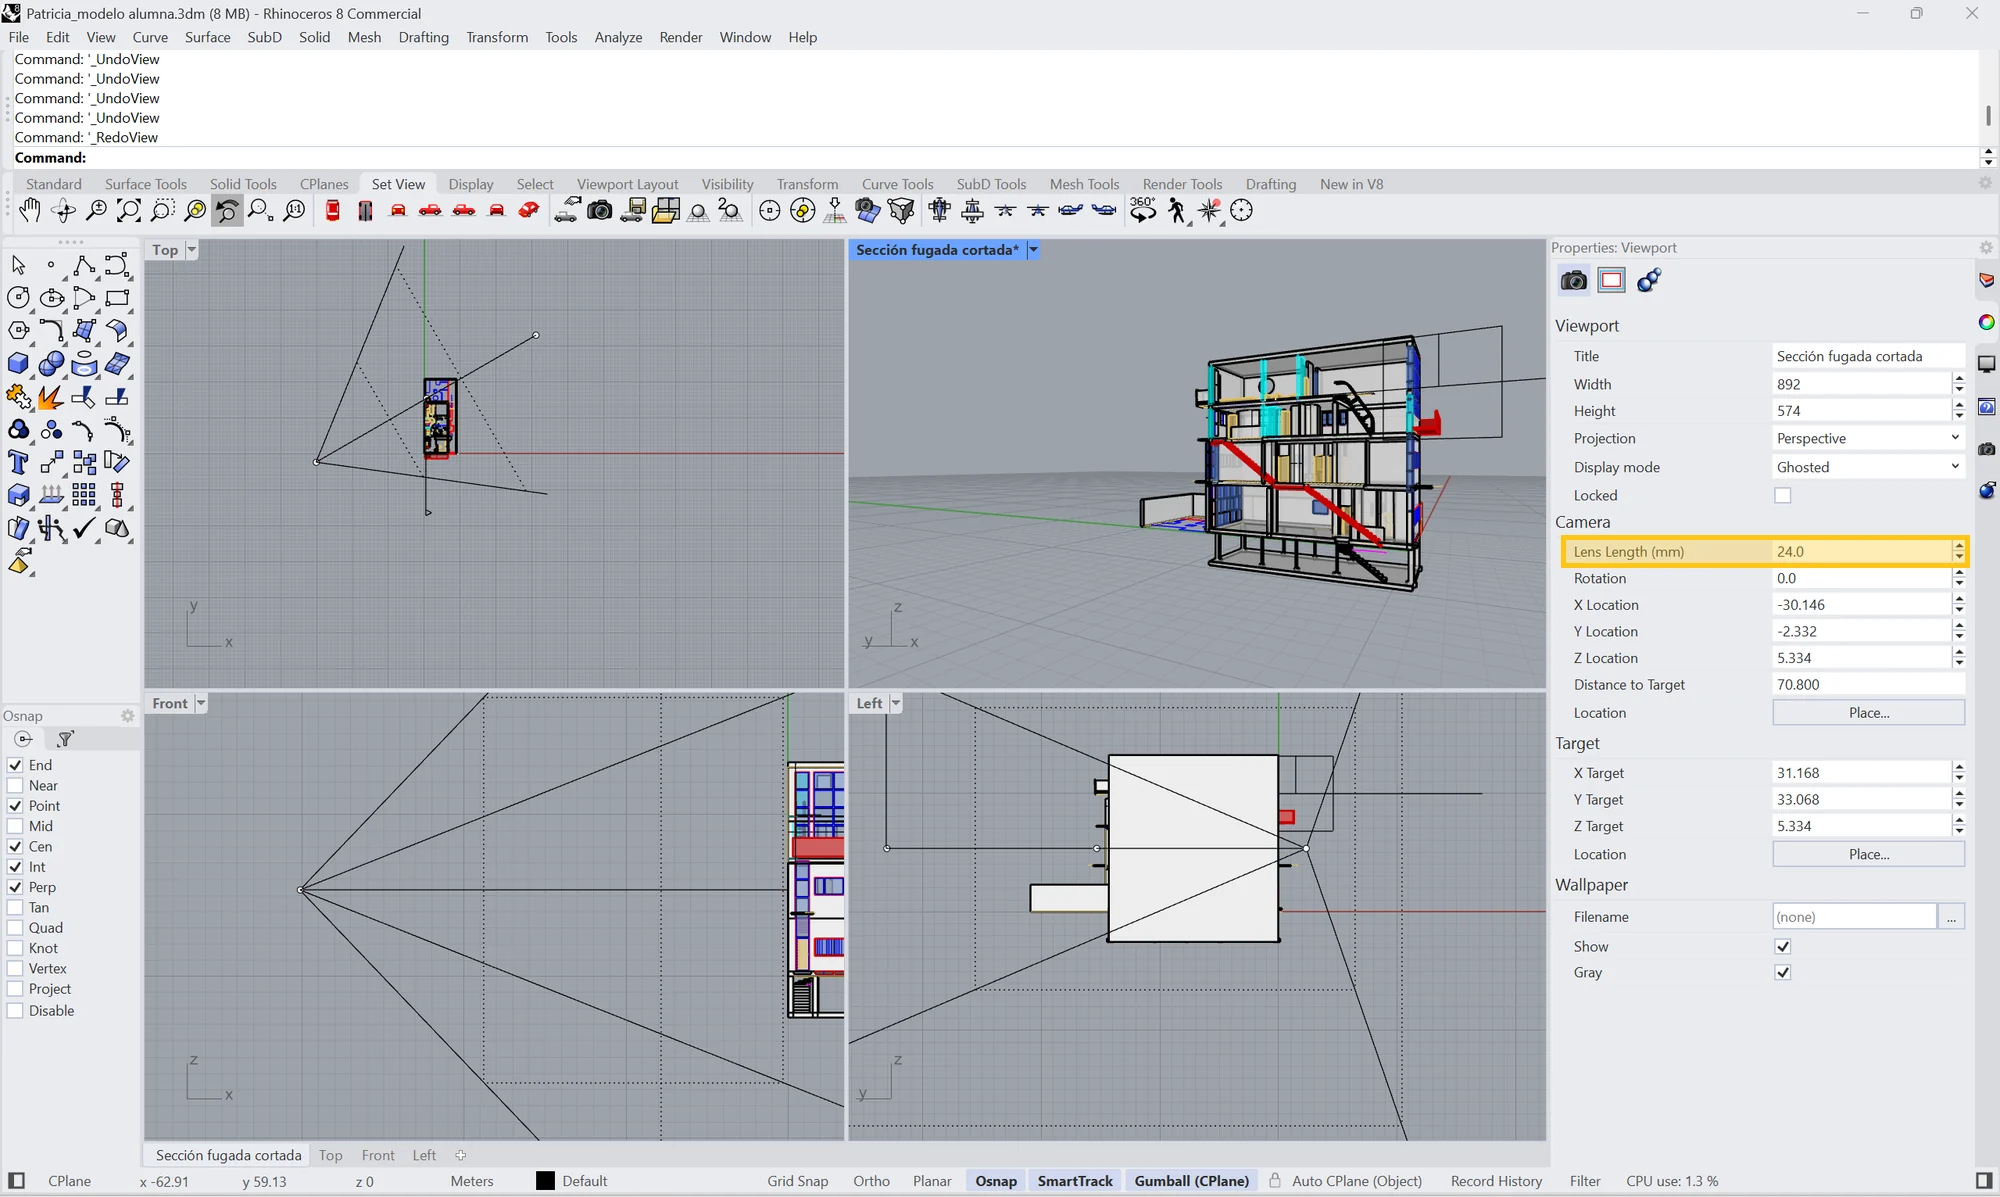Click the Default layer black color swatch
Image resolution: width=2000 pixels, height=1197 pixels.
click(545, 1181)
